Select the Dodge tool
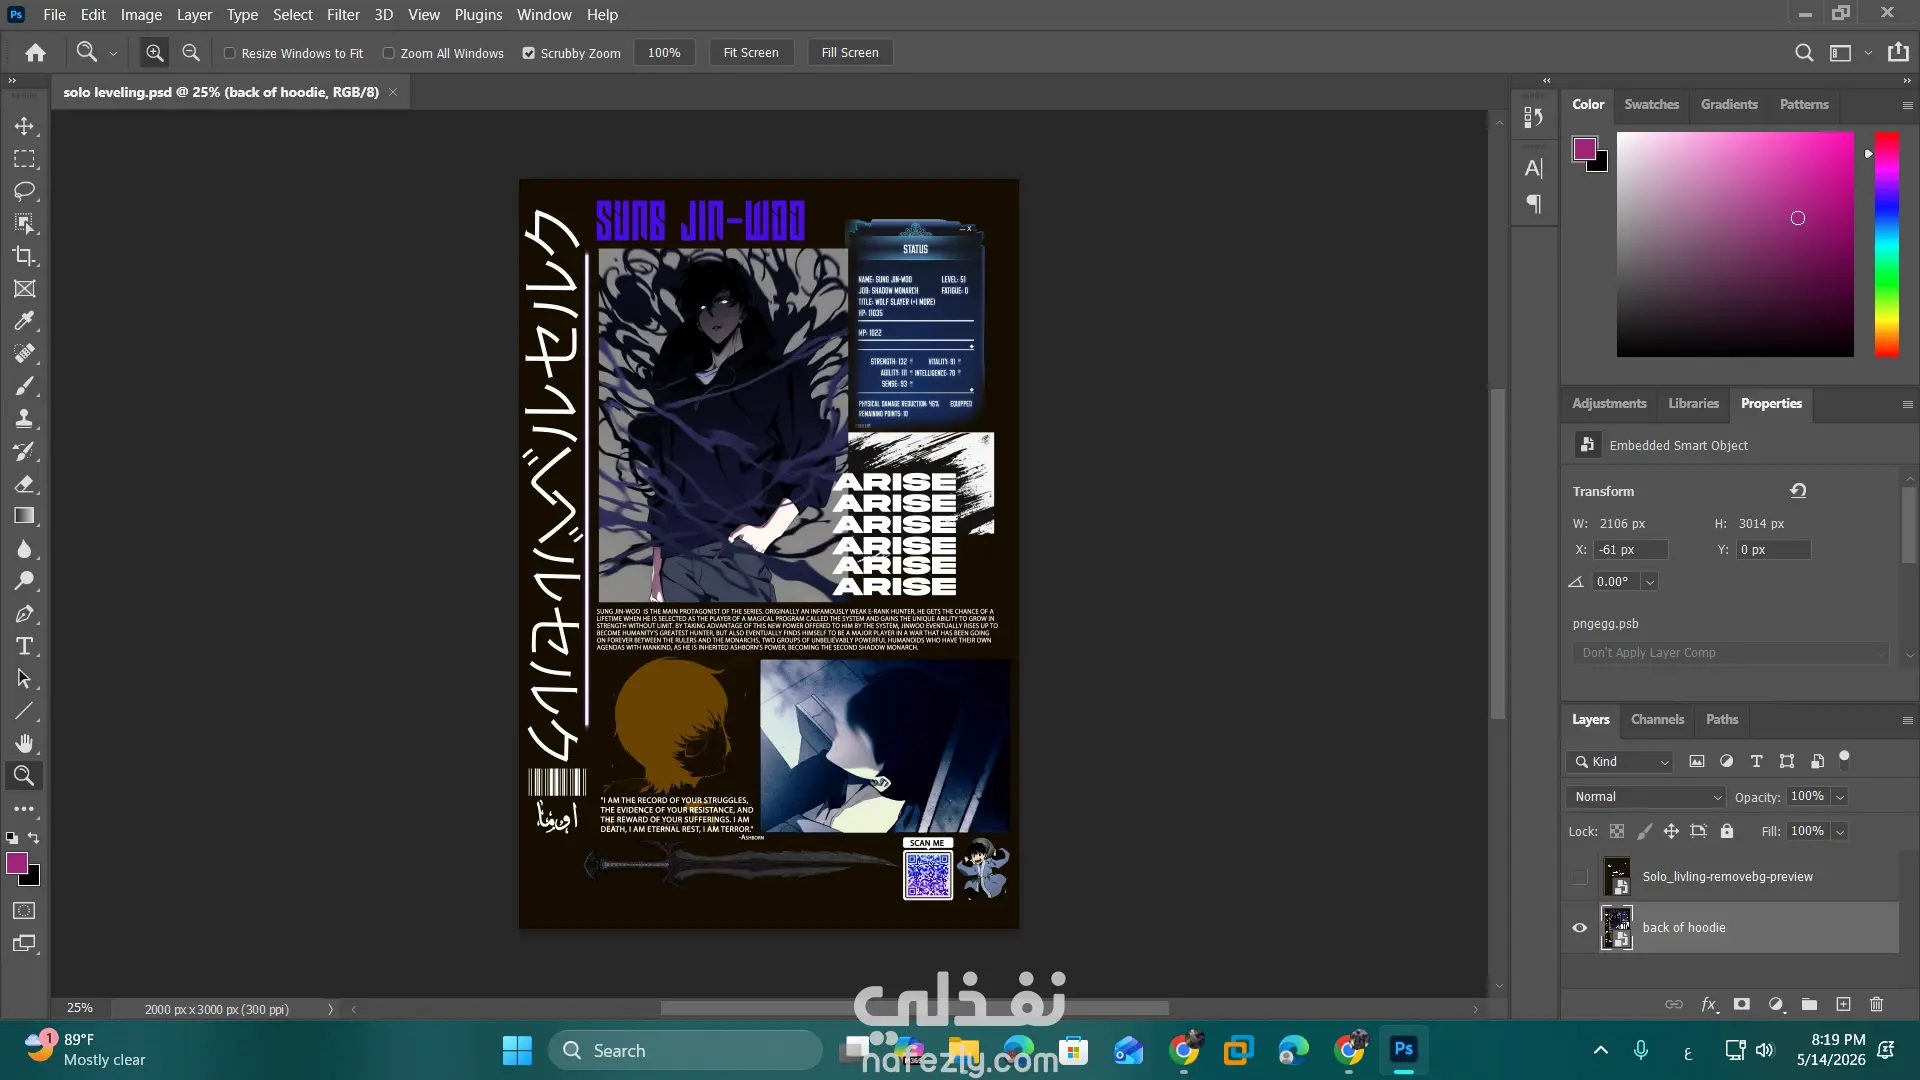The width and height of the screenshot is (1920, 1080). [x=24, y=581]
